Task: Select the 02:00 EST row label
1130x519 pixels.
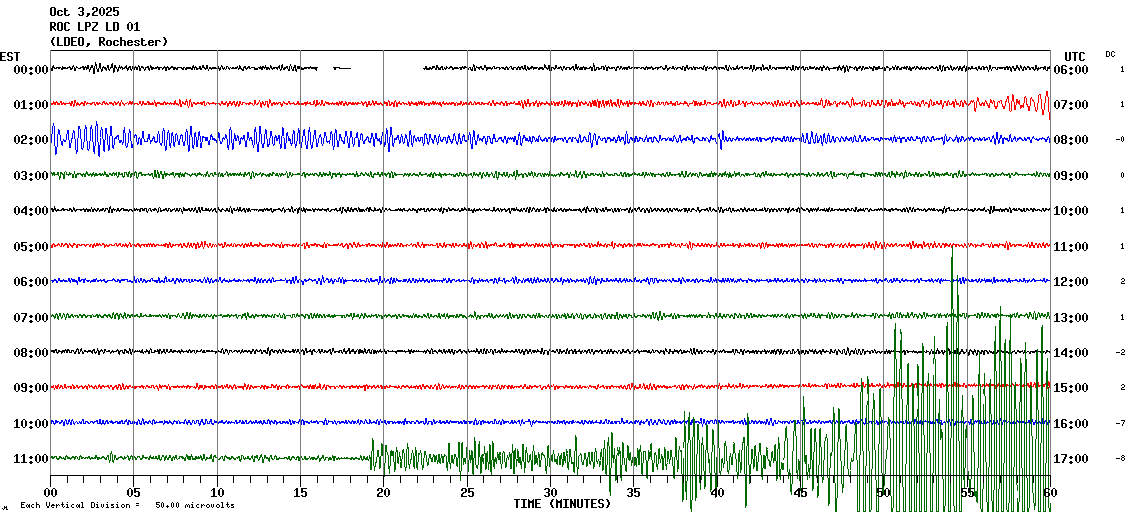Action: click(31, 140)
